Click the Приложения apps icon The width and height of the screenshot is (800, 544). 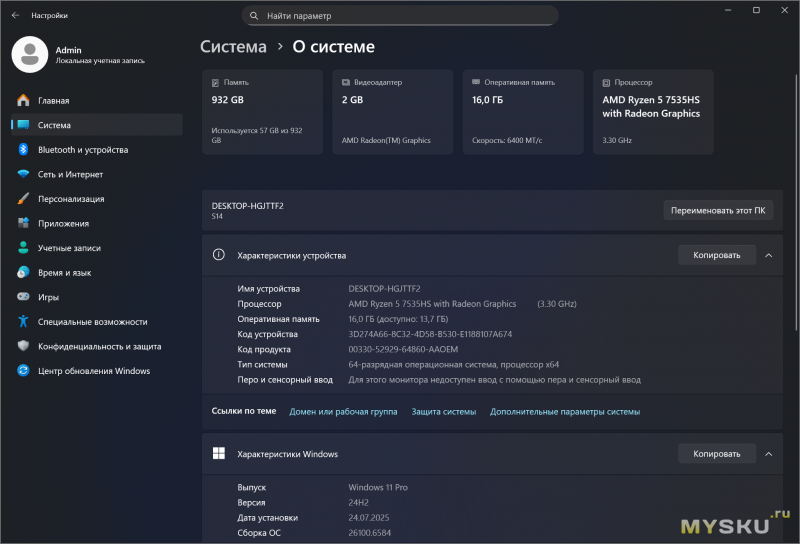(23, 223)
